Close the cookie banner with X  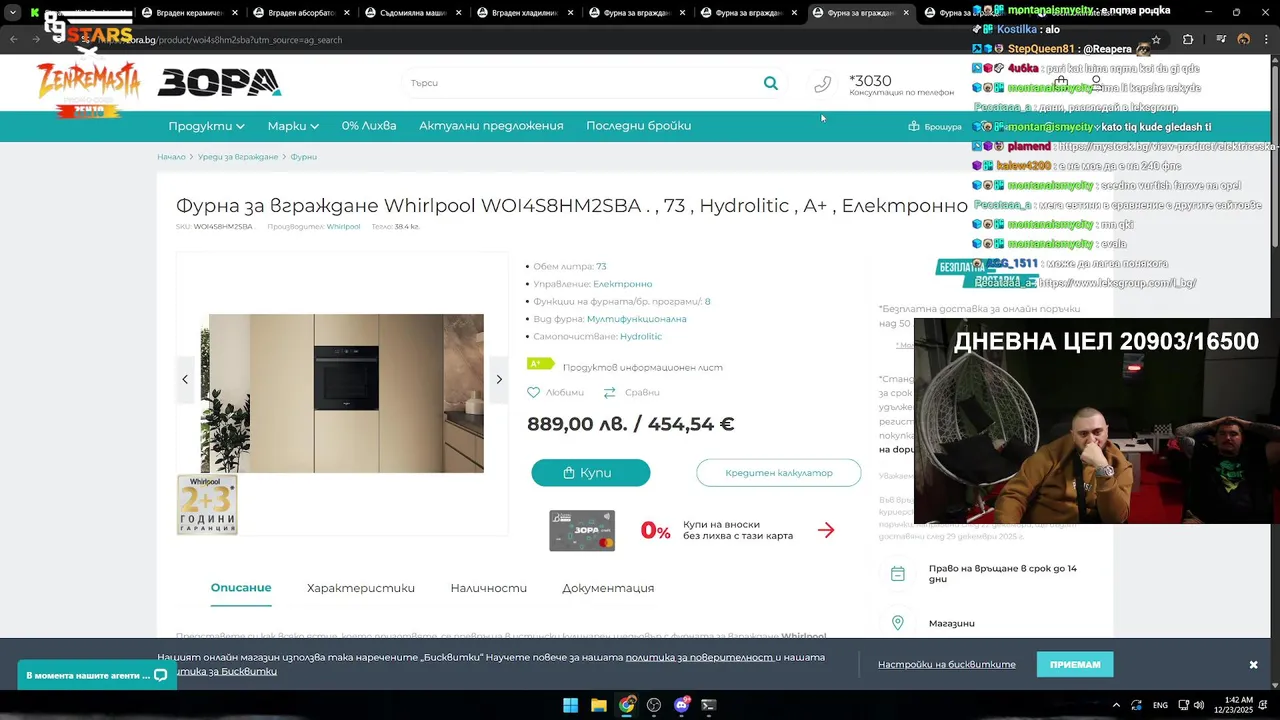point(1253,665)
